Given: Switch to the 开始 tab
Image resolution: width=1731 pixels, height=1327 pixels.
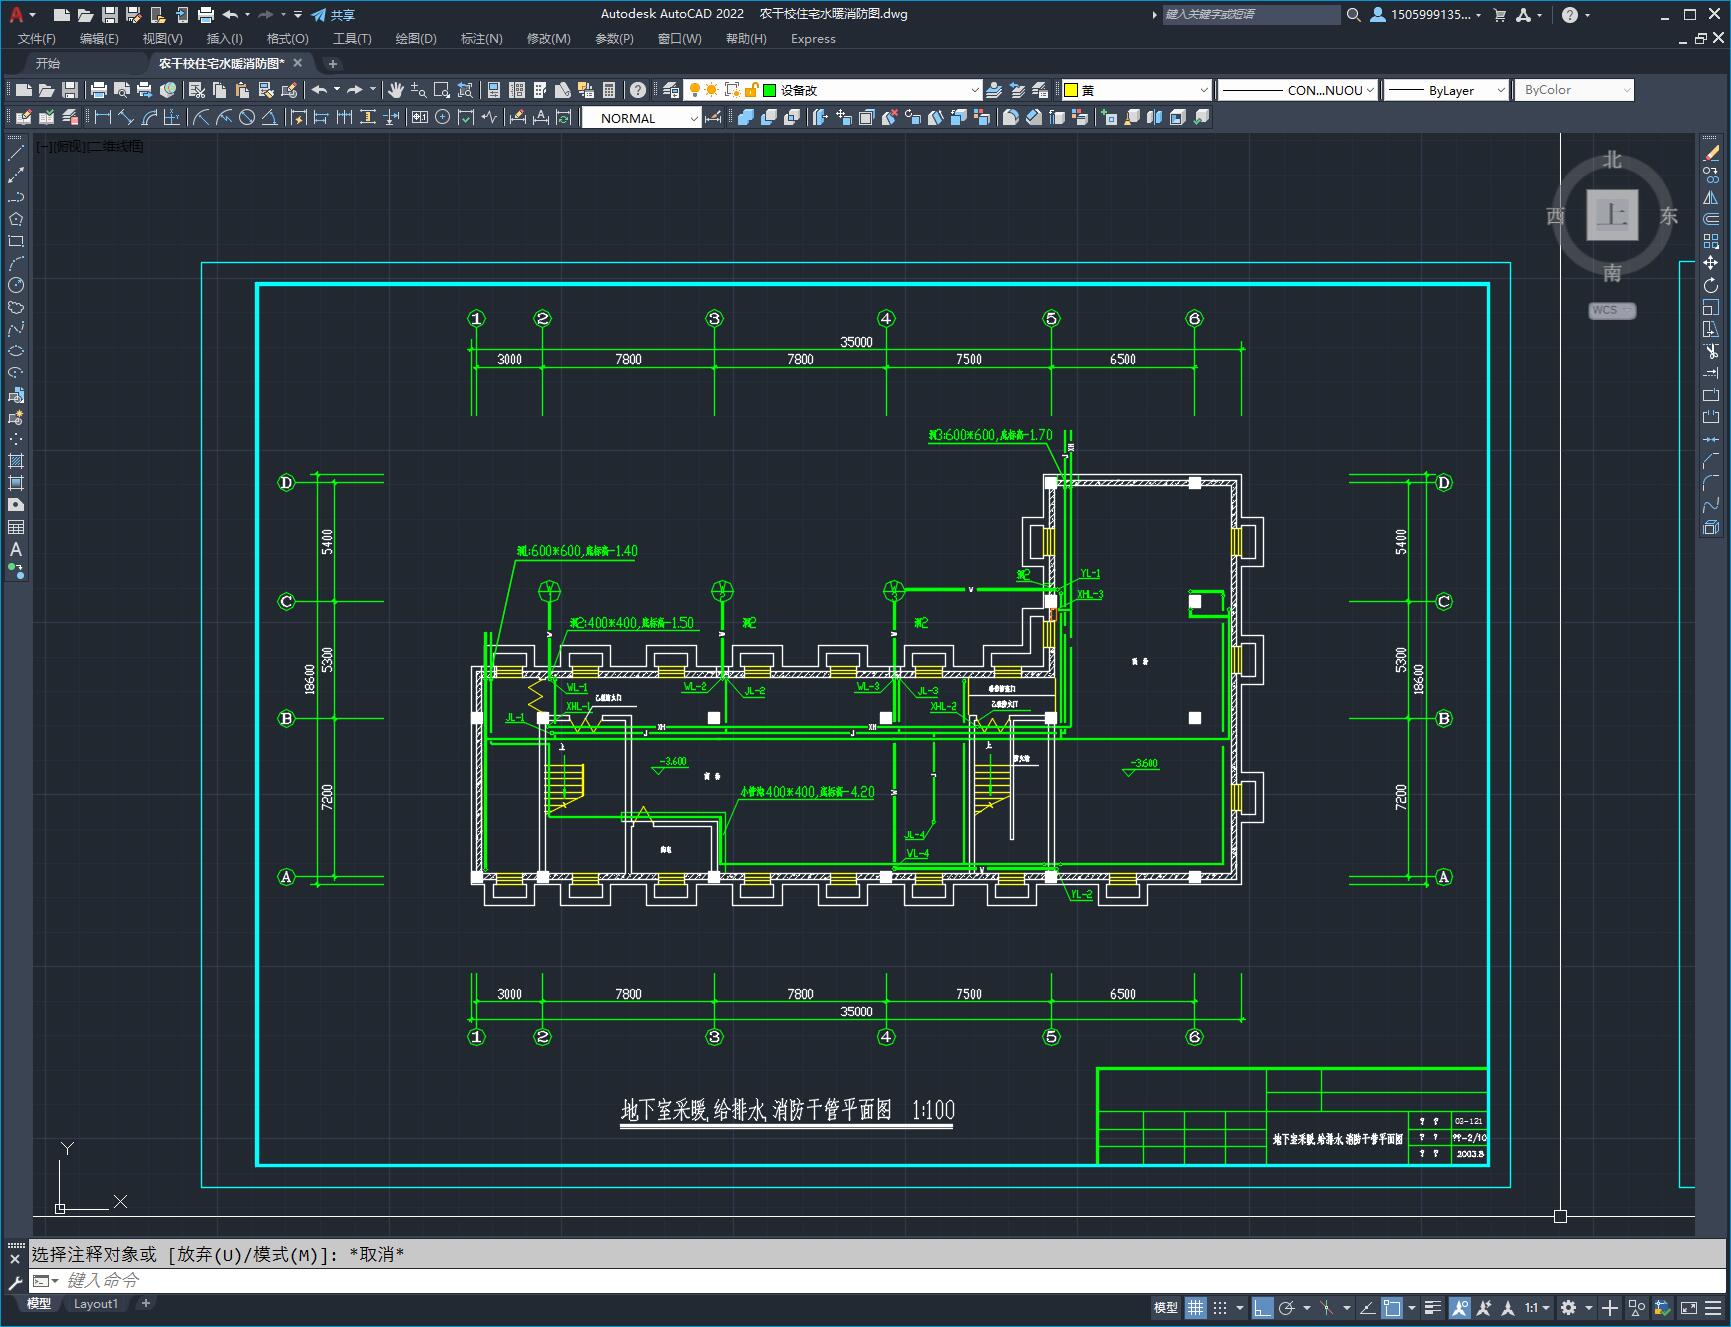Looking at the screenshot, I should pos(48,63).
